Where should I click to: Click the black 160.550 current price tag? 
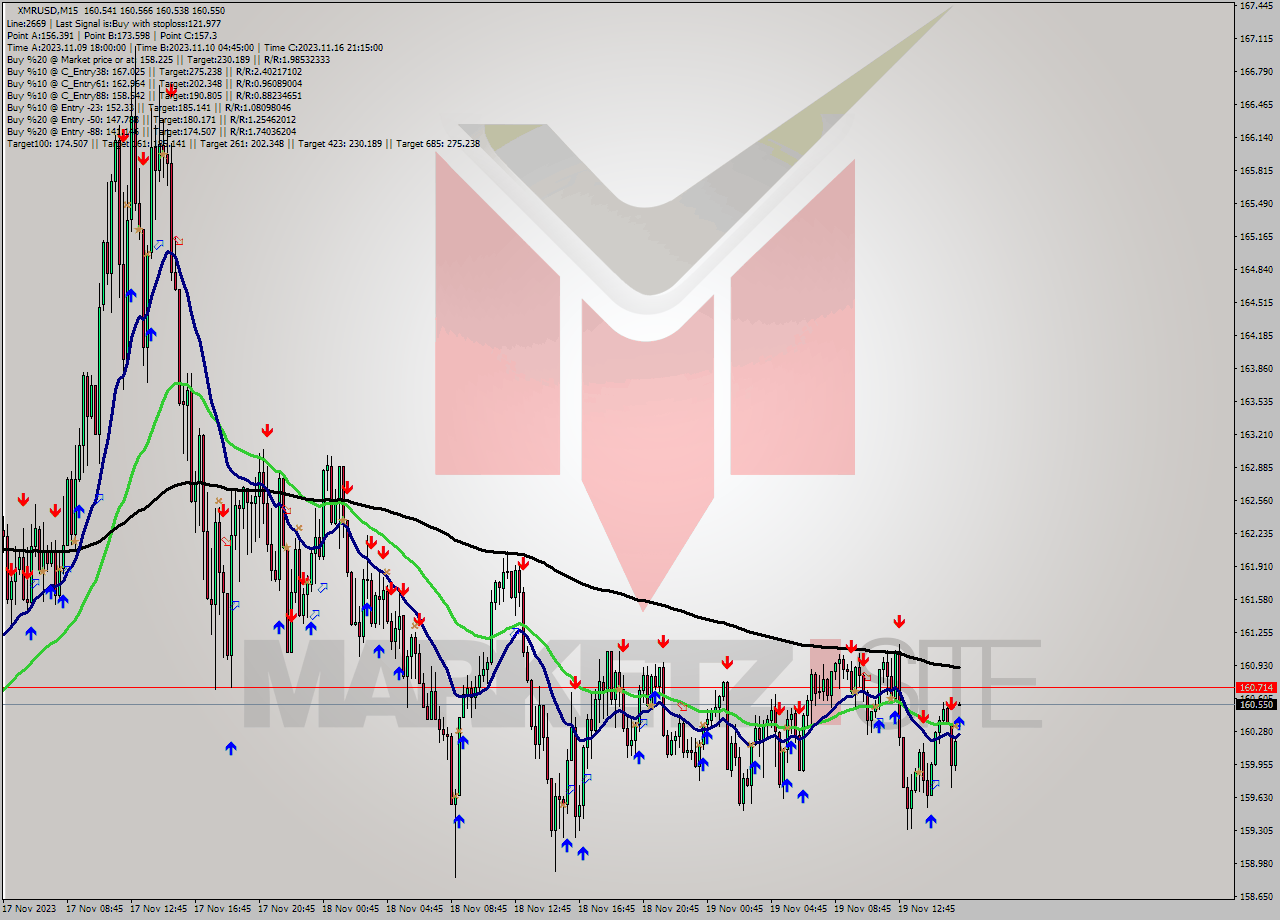[1256, 704]
